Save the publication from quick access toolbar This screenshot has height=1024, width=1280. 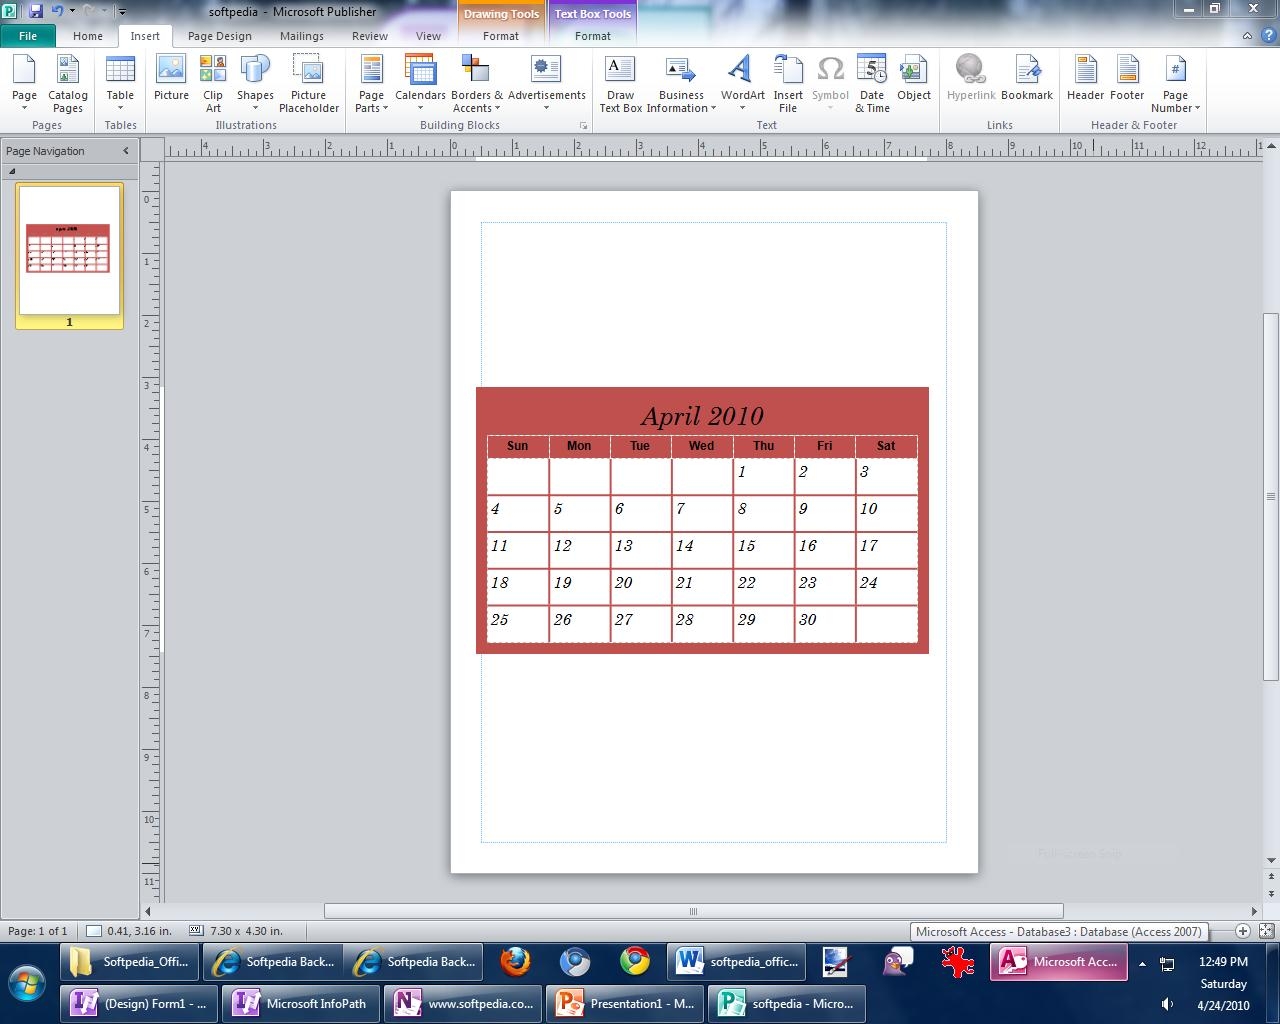point(36,11)
